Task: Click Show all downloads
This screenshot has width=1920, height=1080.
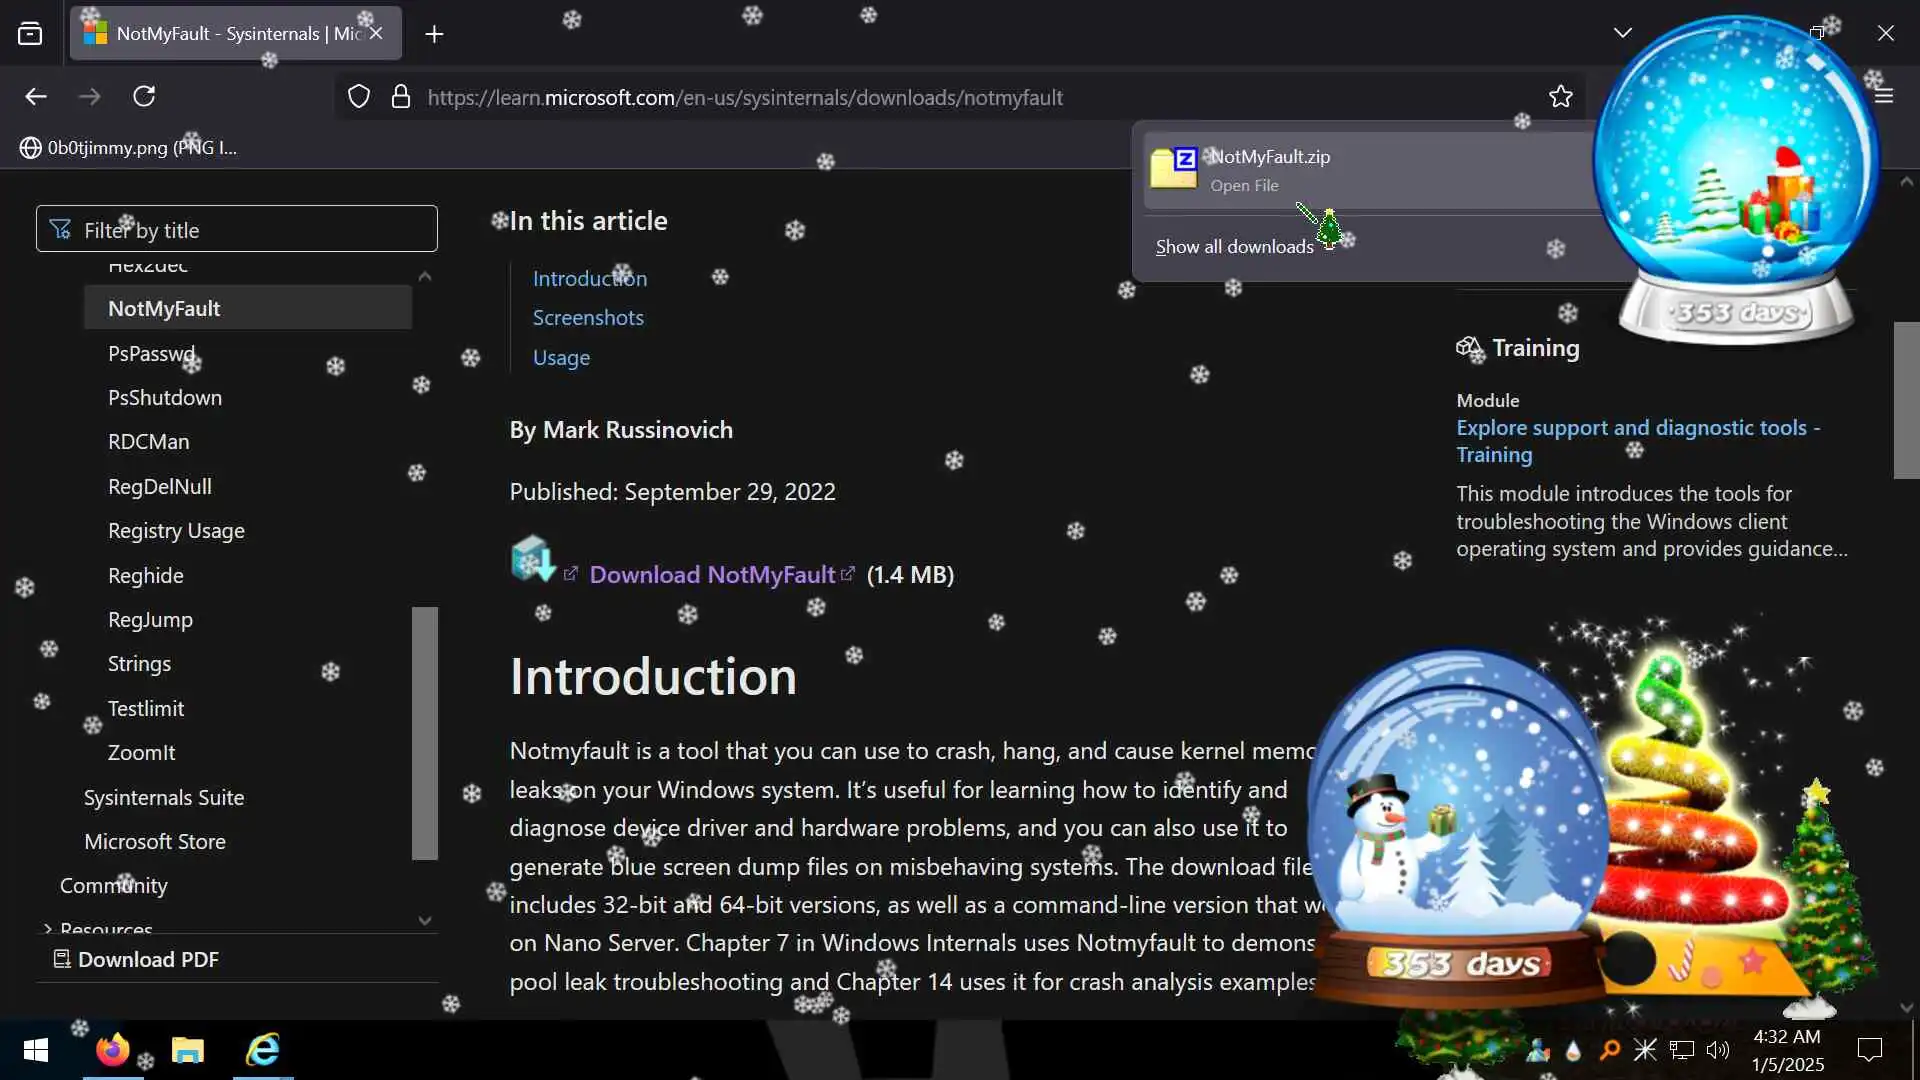Action: pos(1234,247)
